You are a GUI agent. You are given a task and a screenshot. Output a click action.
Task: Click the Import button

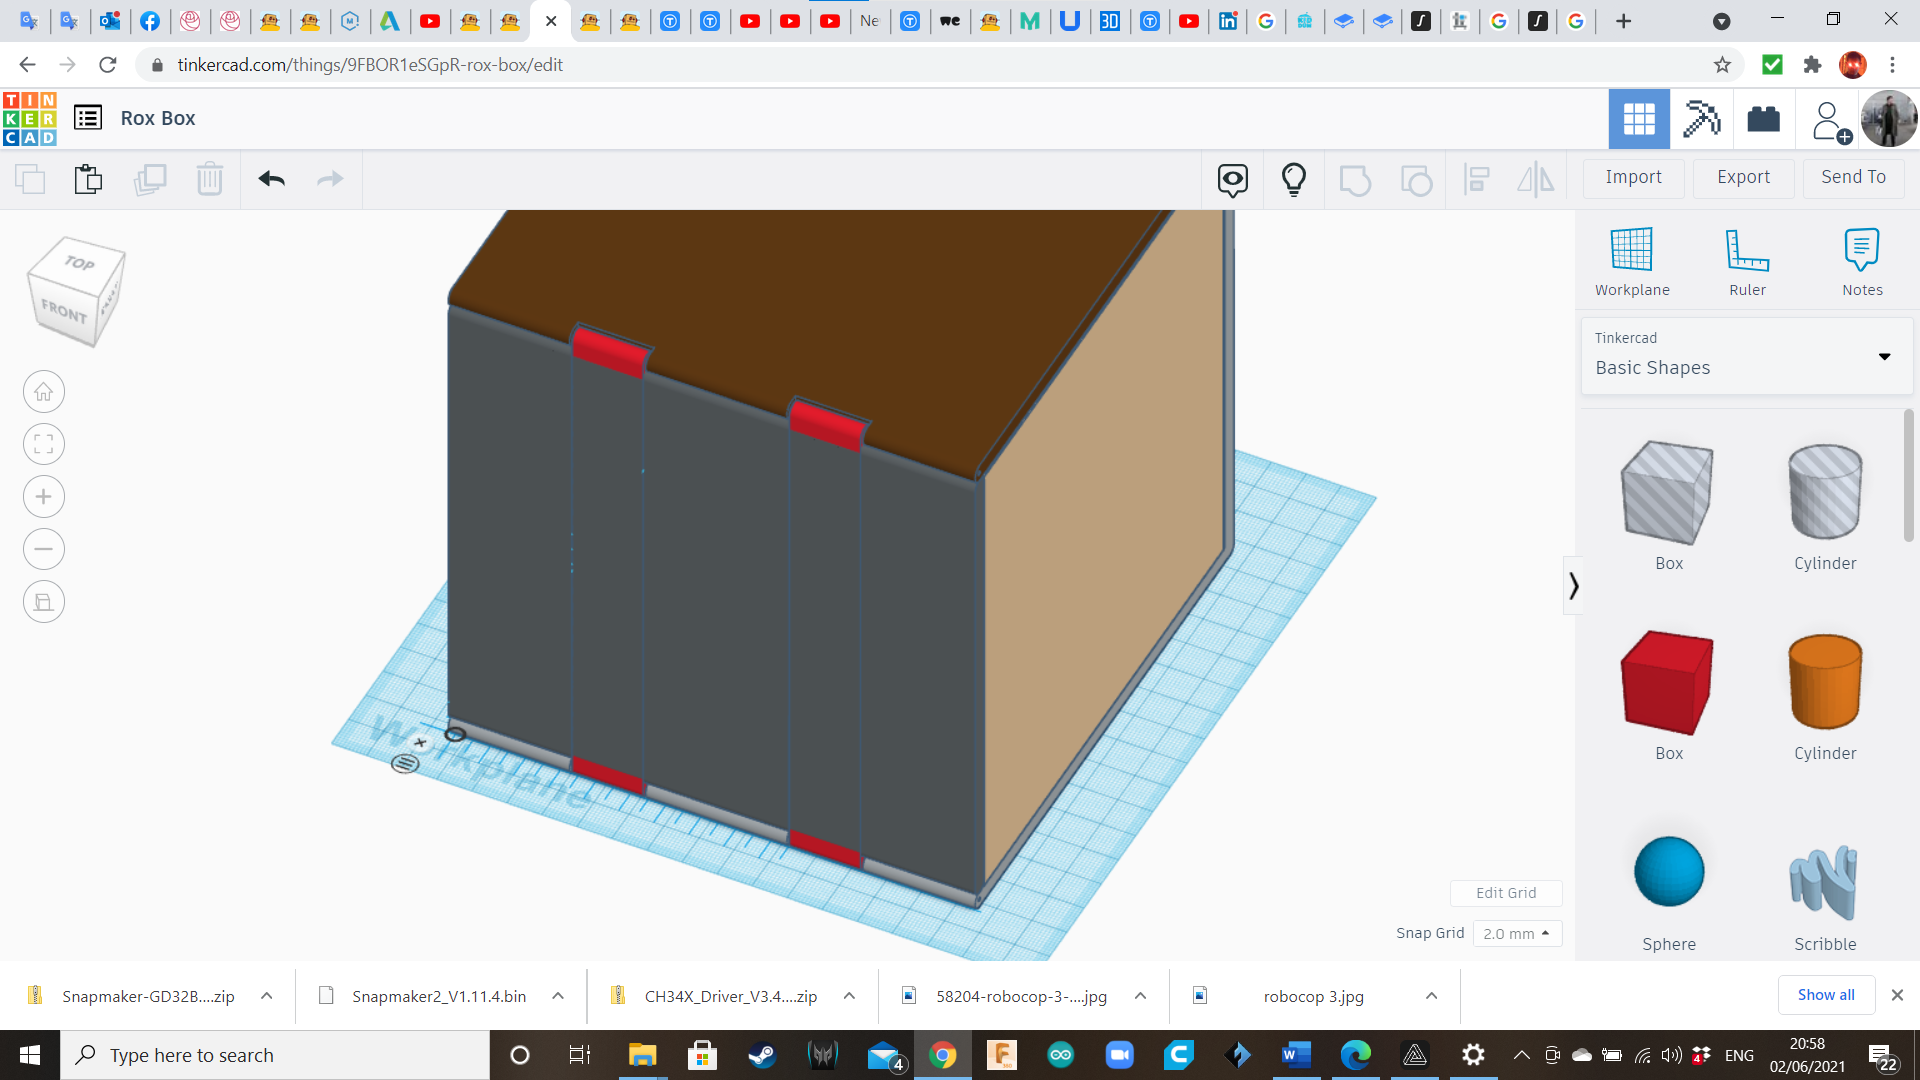tap(1634, 177)
